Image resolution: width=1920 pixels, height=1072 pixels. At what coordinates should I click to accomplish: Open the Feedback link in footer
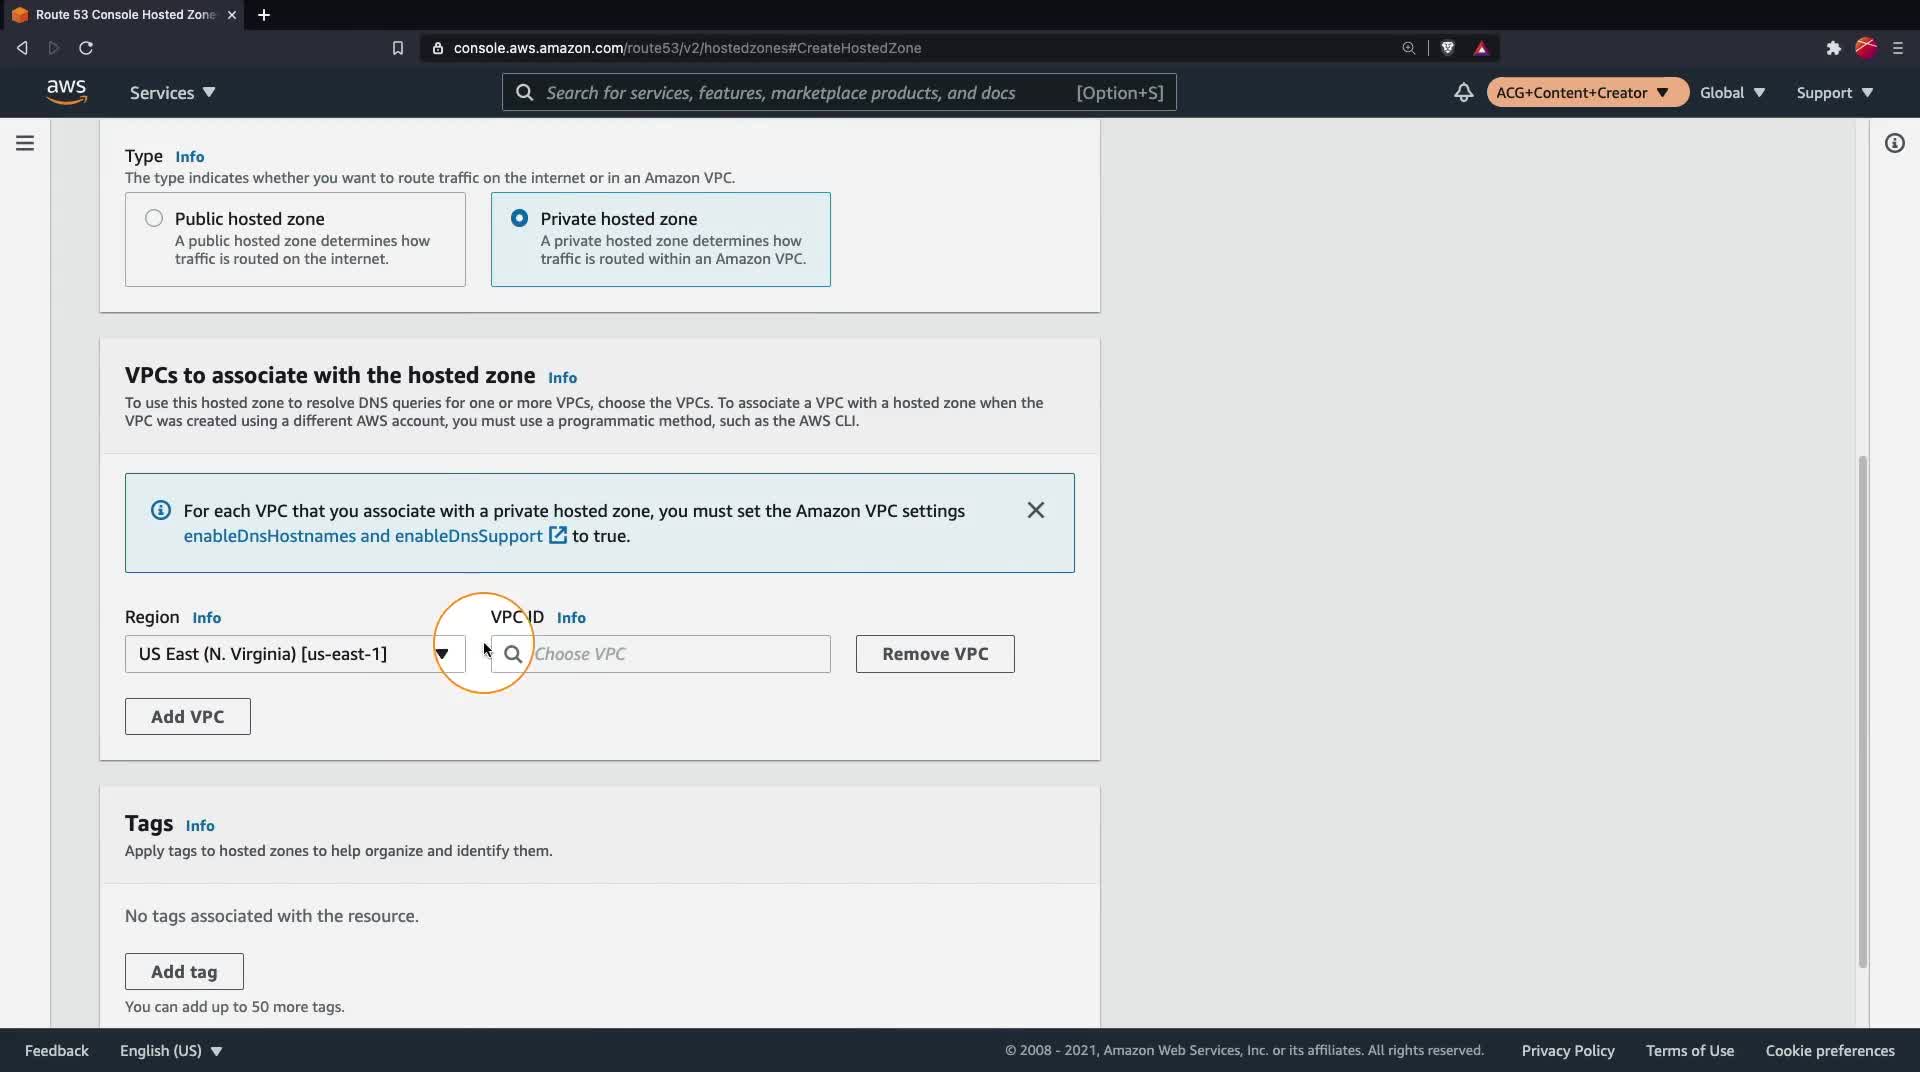tap(57, 1050)
